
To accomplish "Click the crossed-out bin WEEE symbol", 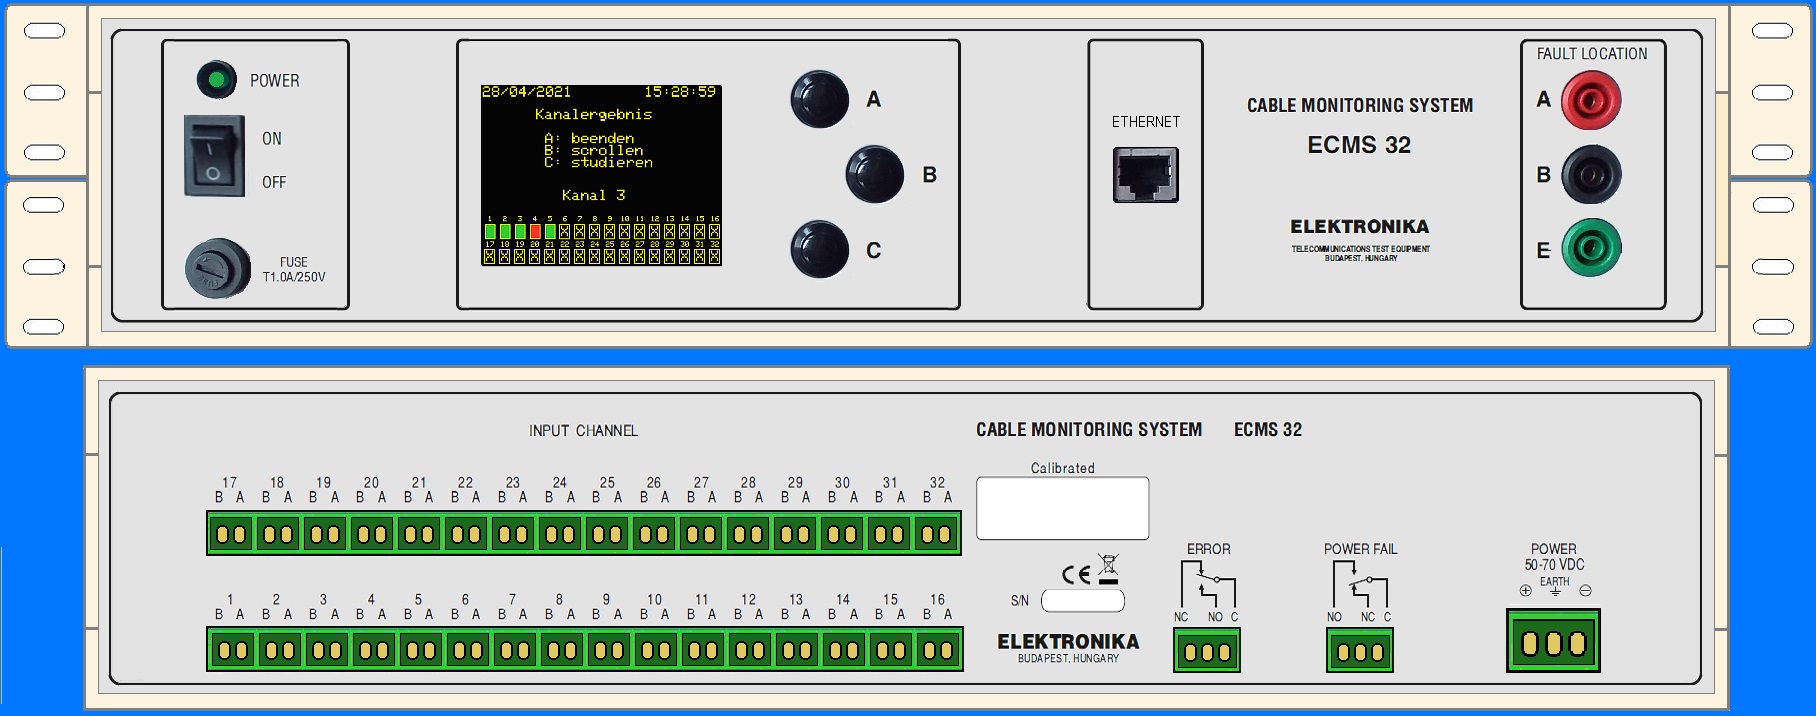I will (1108, 569).
